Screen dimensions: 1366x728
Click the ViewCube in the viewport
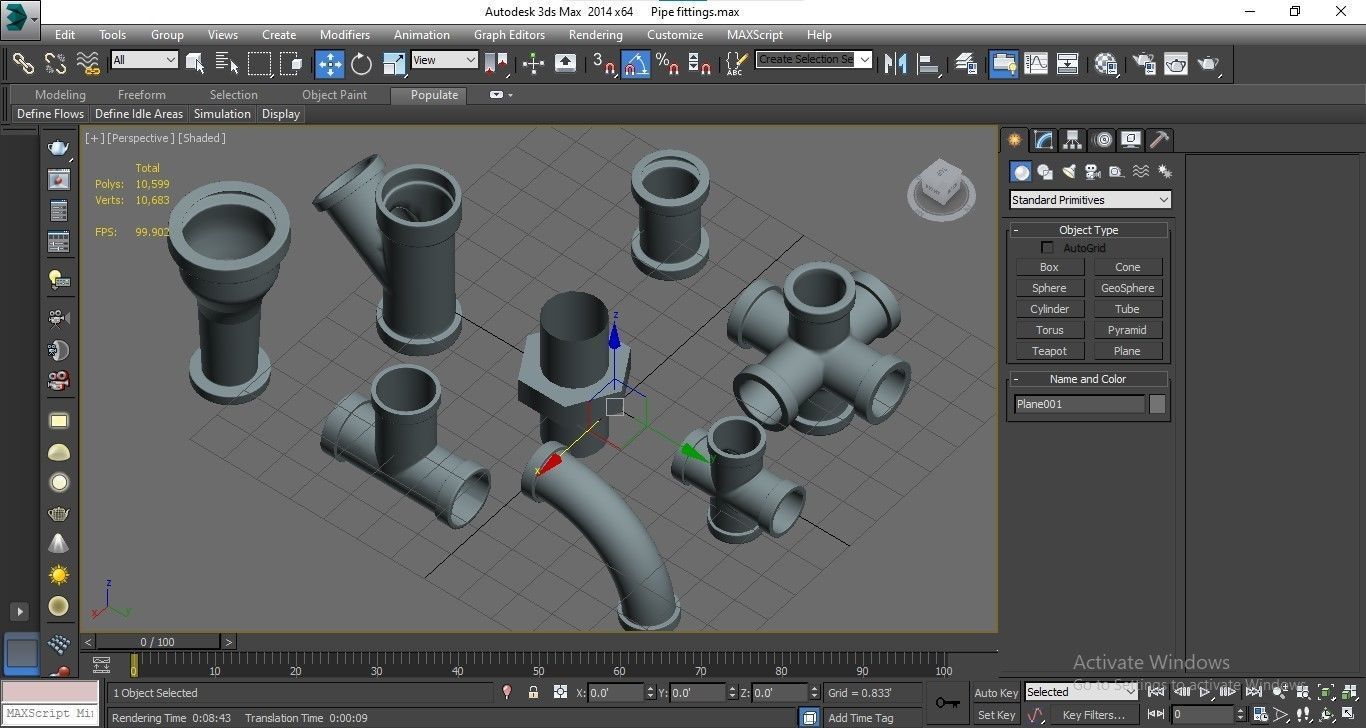940,189
